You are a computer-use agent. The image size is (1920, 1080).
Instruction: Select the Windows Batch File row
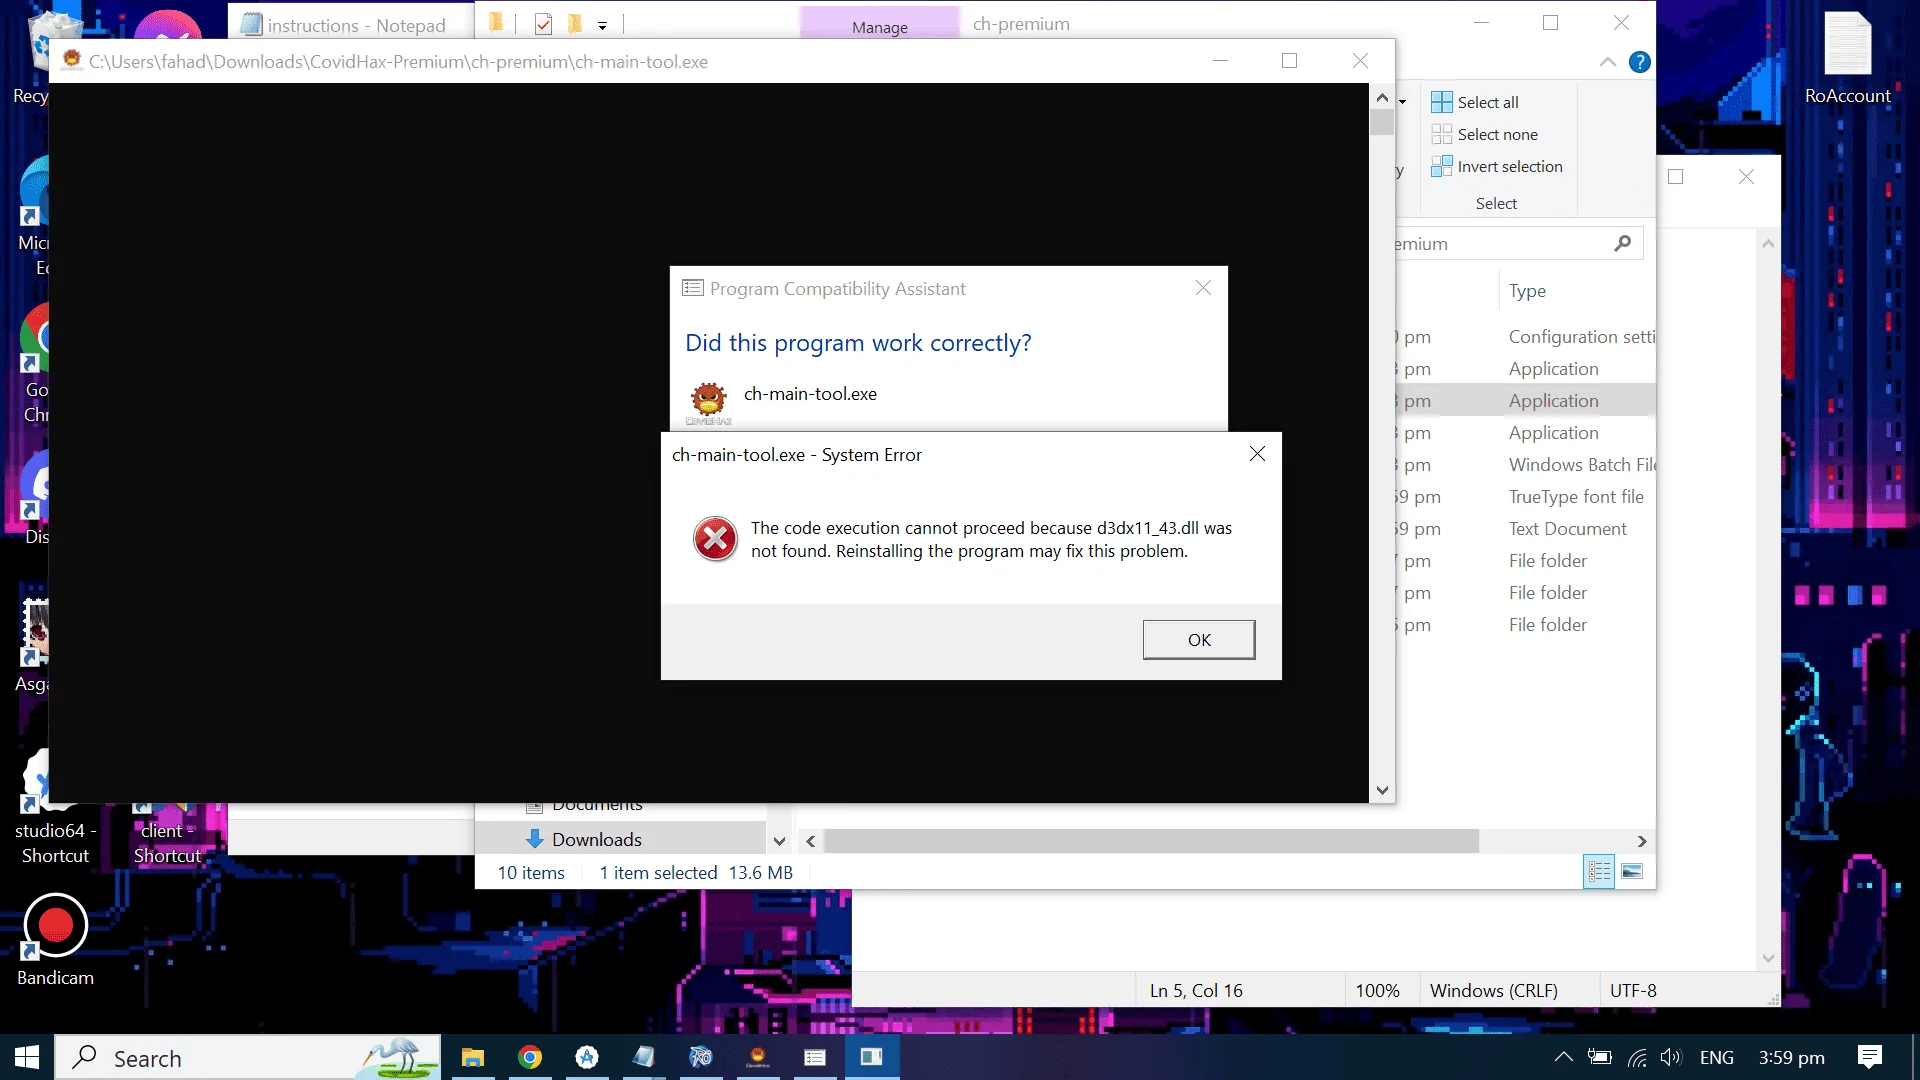click(1526, 465)
